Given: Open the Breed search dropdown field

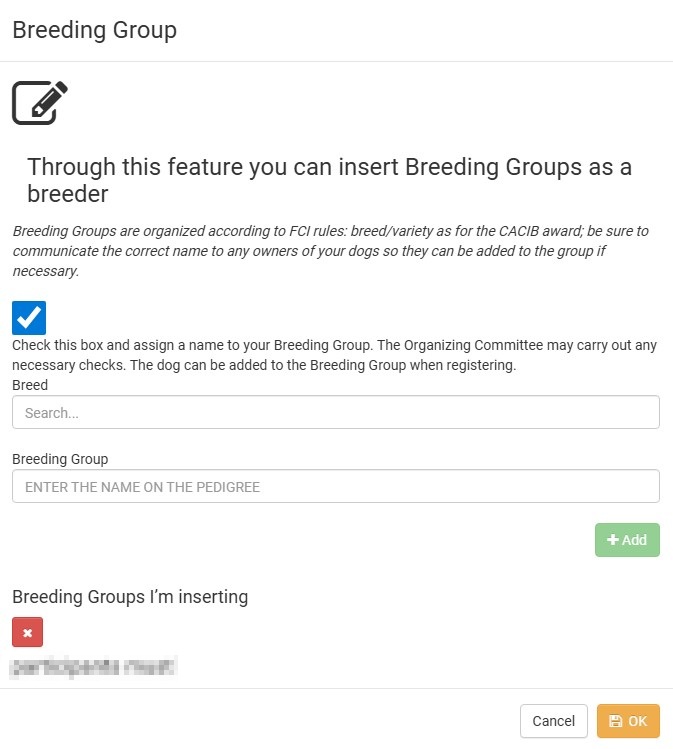Looking at the screenshot, I should [335, 412].
